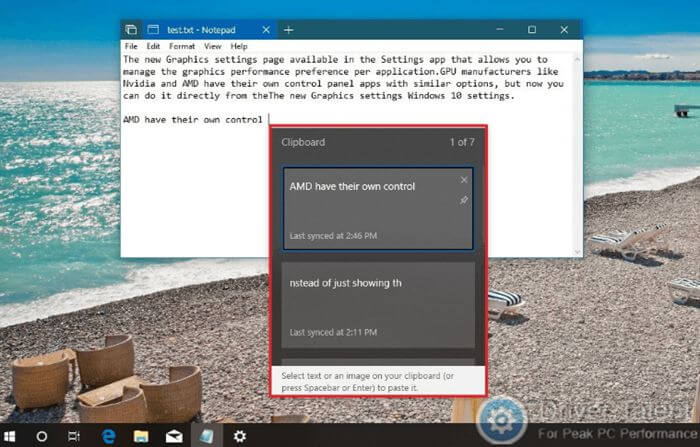
Task: Switch to Notepad taskbar button
Action: (207, 436)
